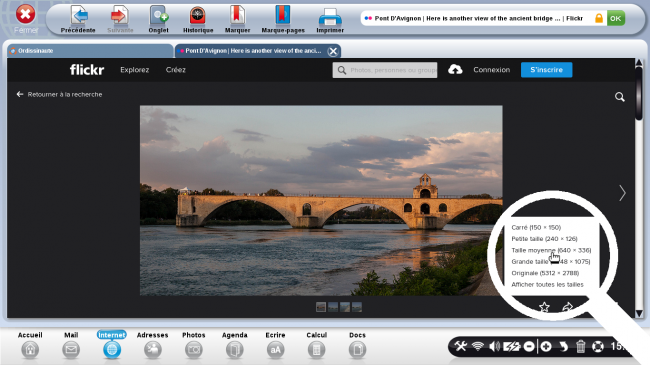Add the photo to favorites with the star icon
The width and height of the screenshot is (650, 365).
click(x=544, y=307)
